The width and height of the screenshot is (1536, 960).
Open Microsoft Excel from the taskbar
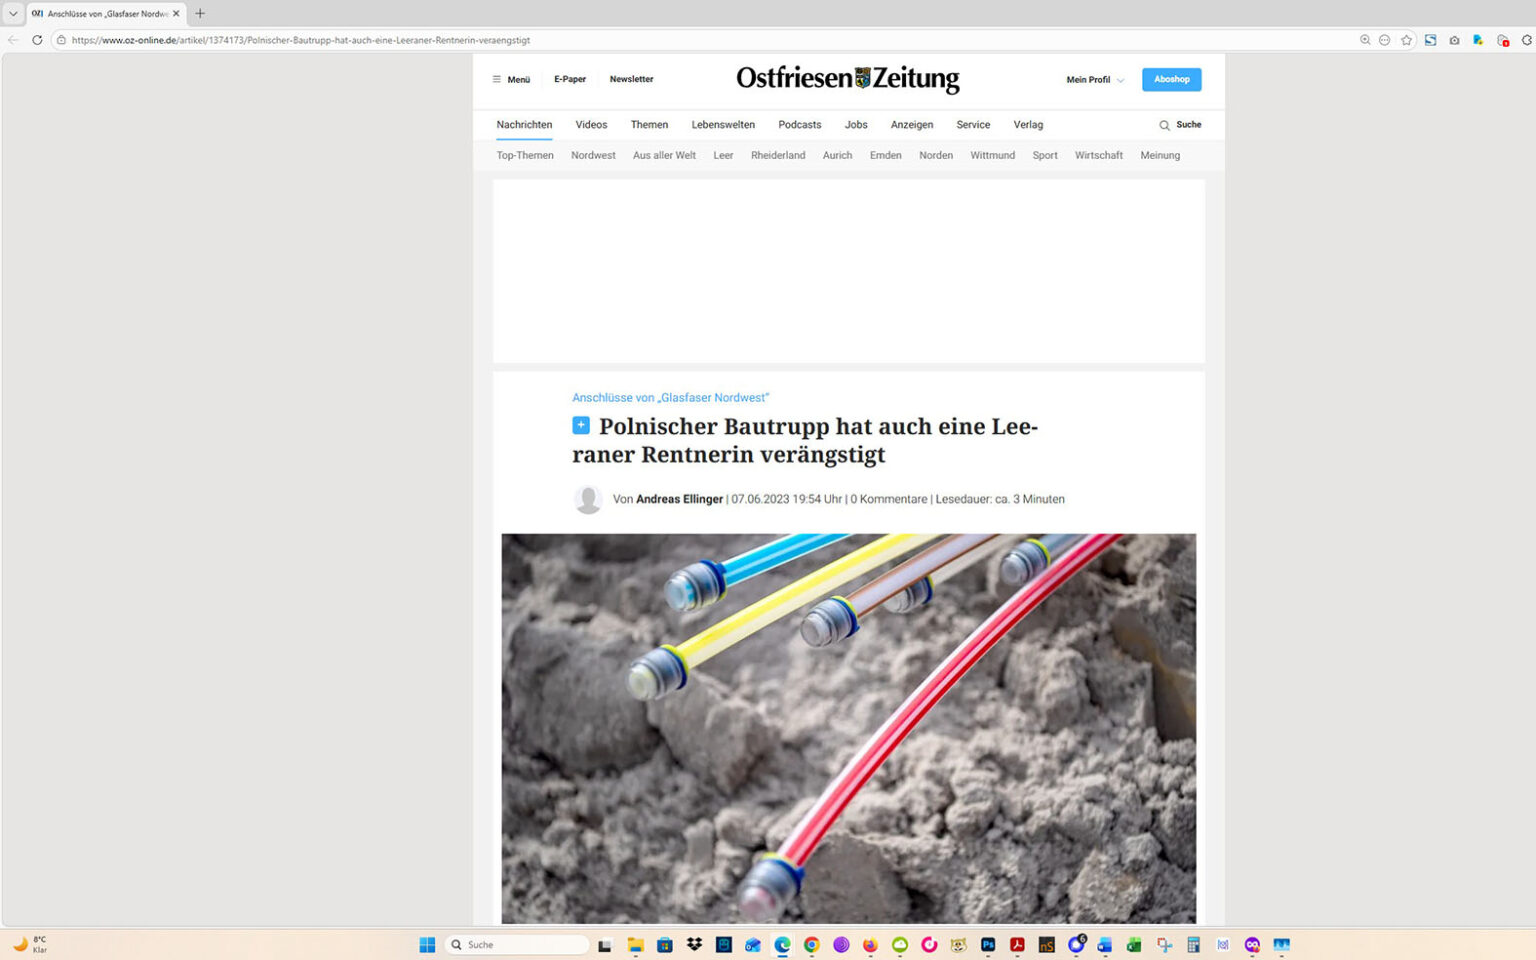pos(1134,945)
